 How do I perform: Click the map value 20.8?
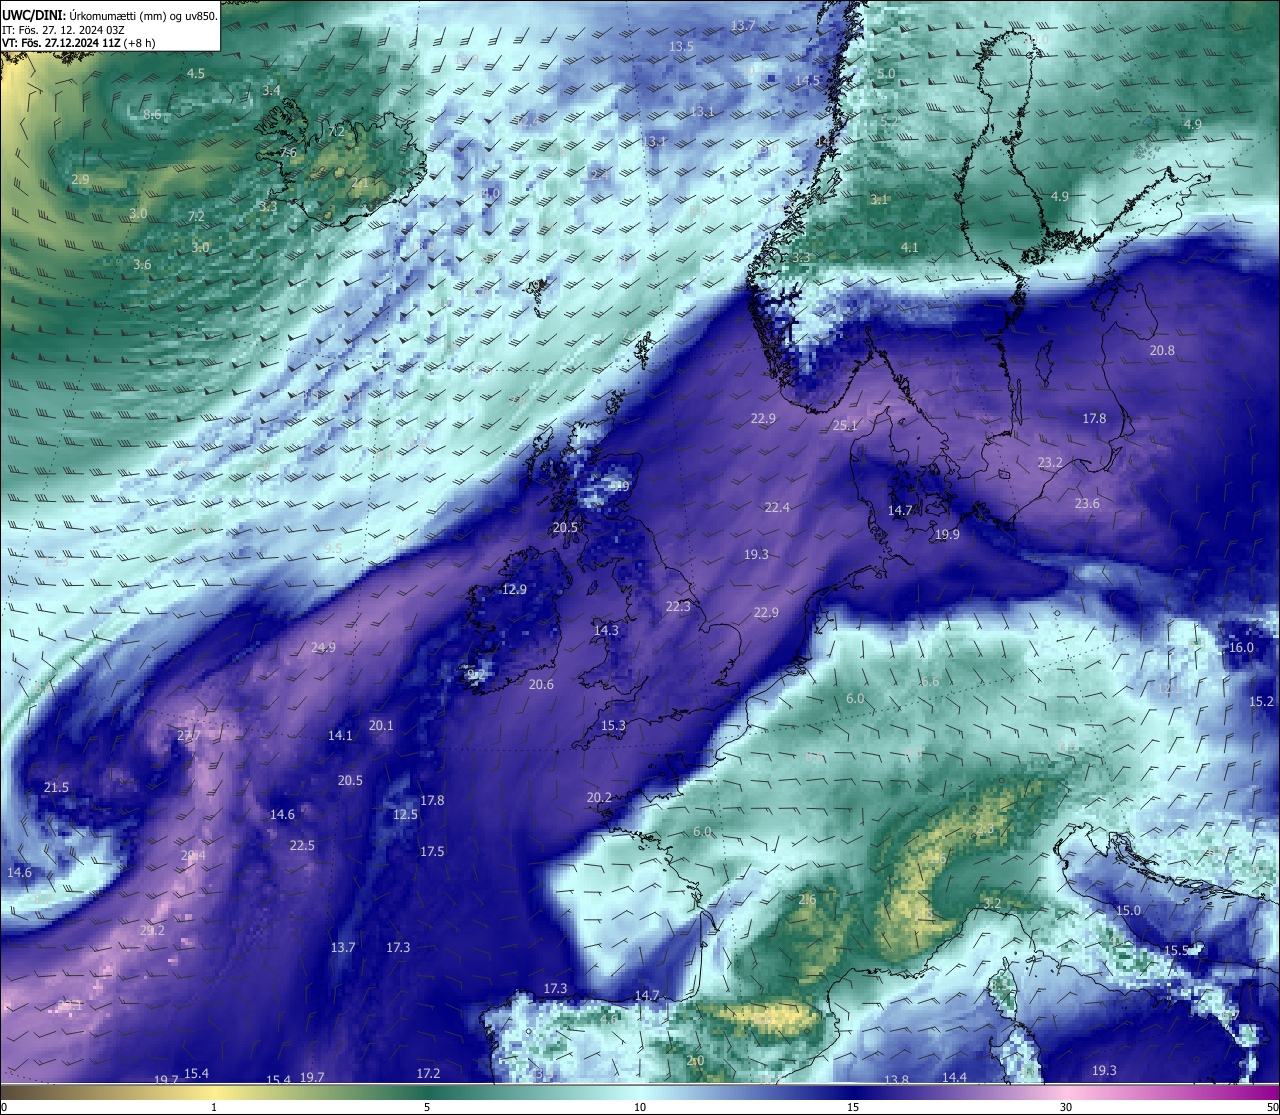(1162, 351)
